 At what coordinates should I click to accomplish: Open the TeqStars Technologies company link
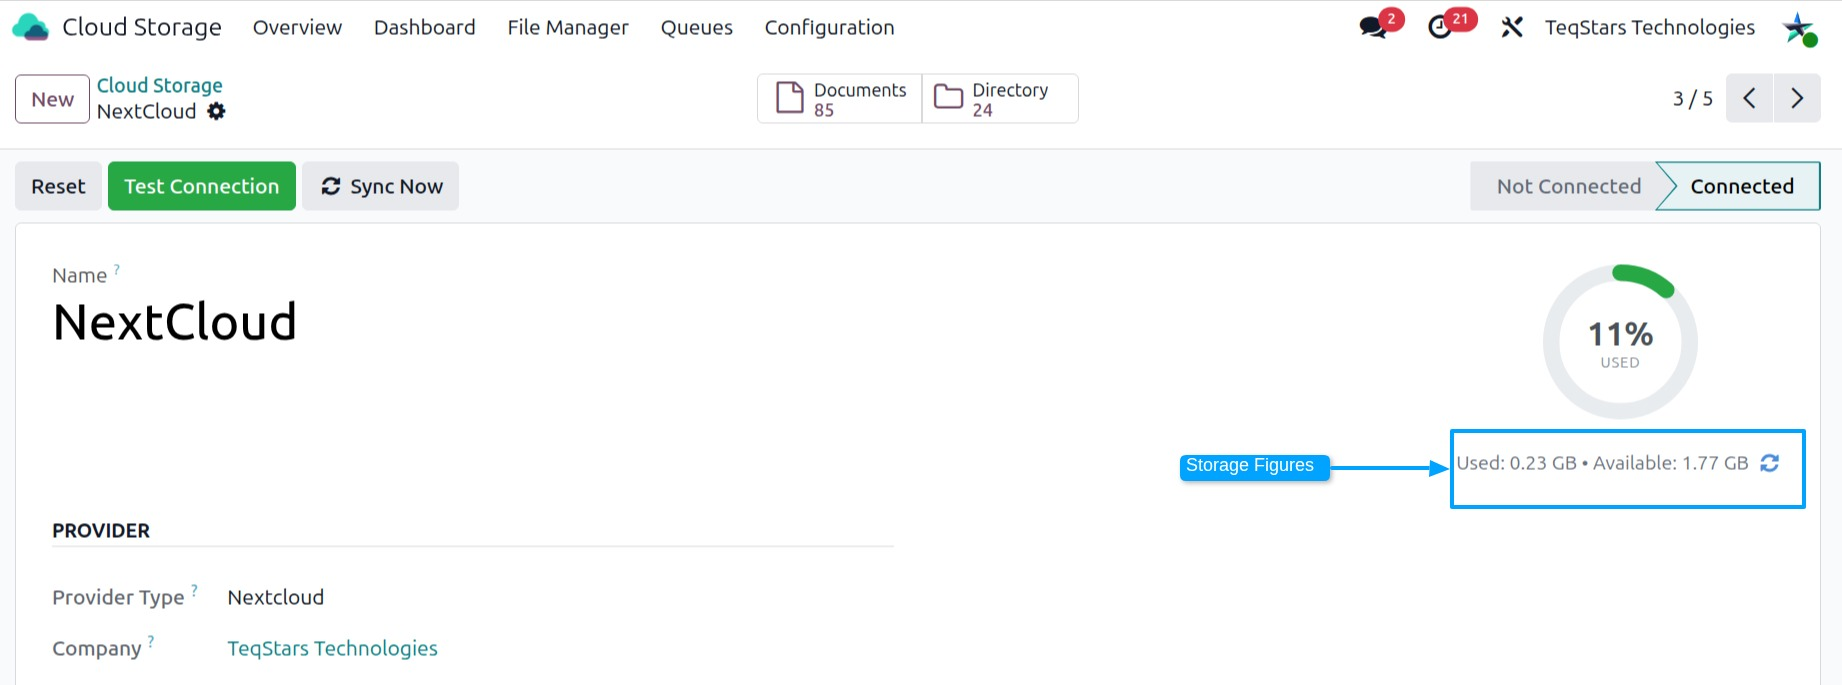332,648
